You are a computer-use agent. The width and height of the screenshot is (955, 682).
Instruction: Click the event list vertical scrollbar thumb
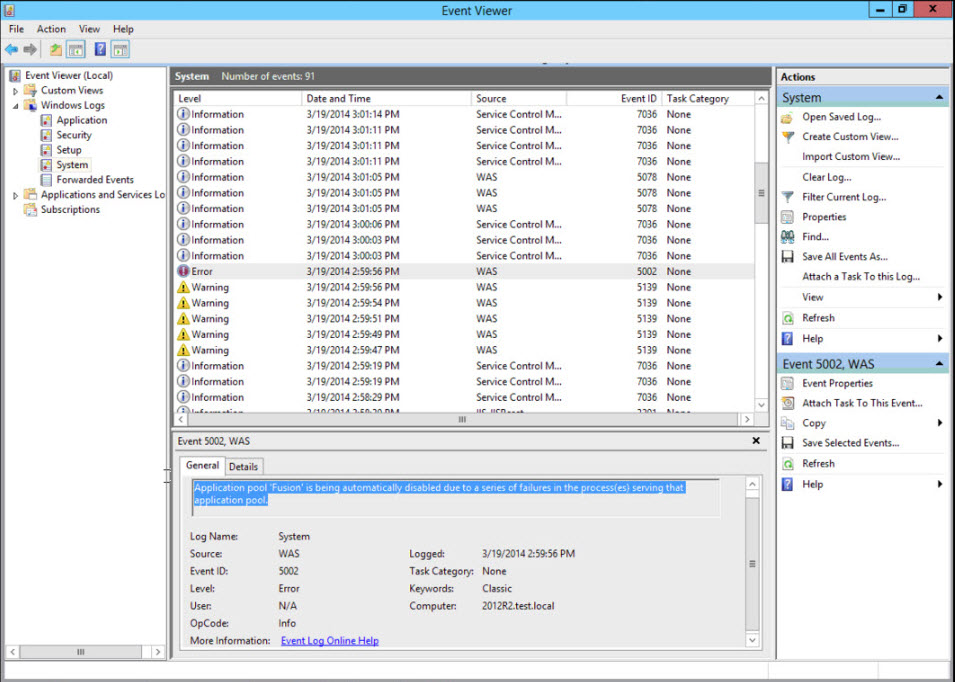761,193
